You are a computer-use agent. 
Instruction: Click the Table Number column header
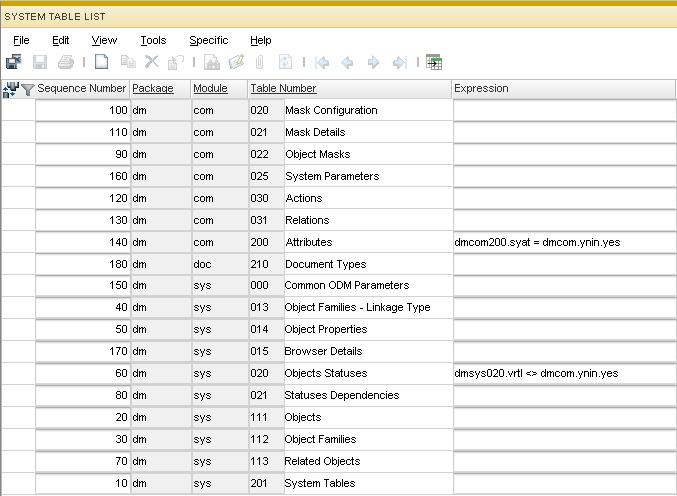[283, 88]
